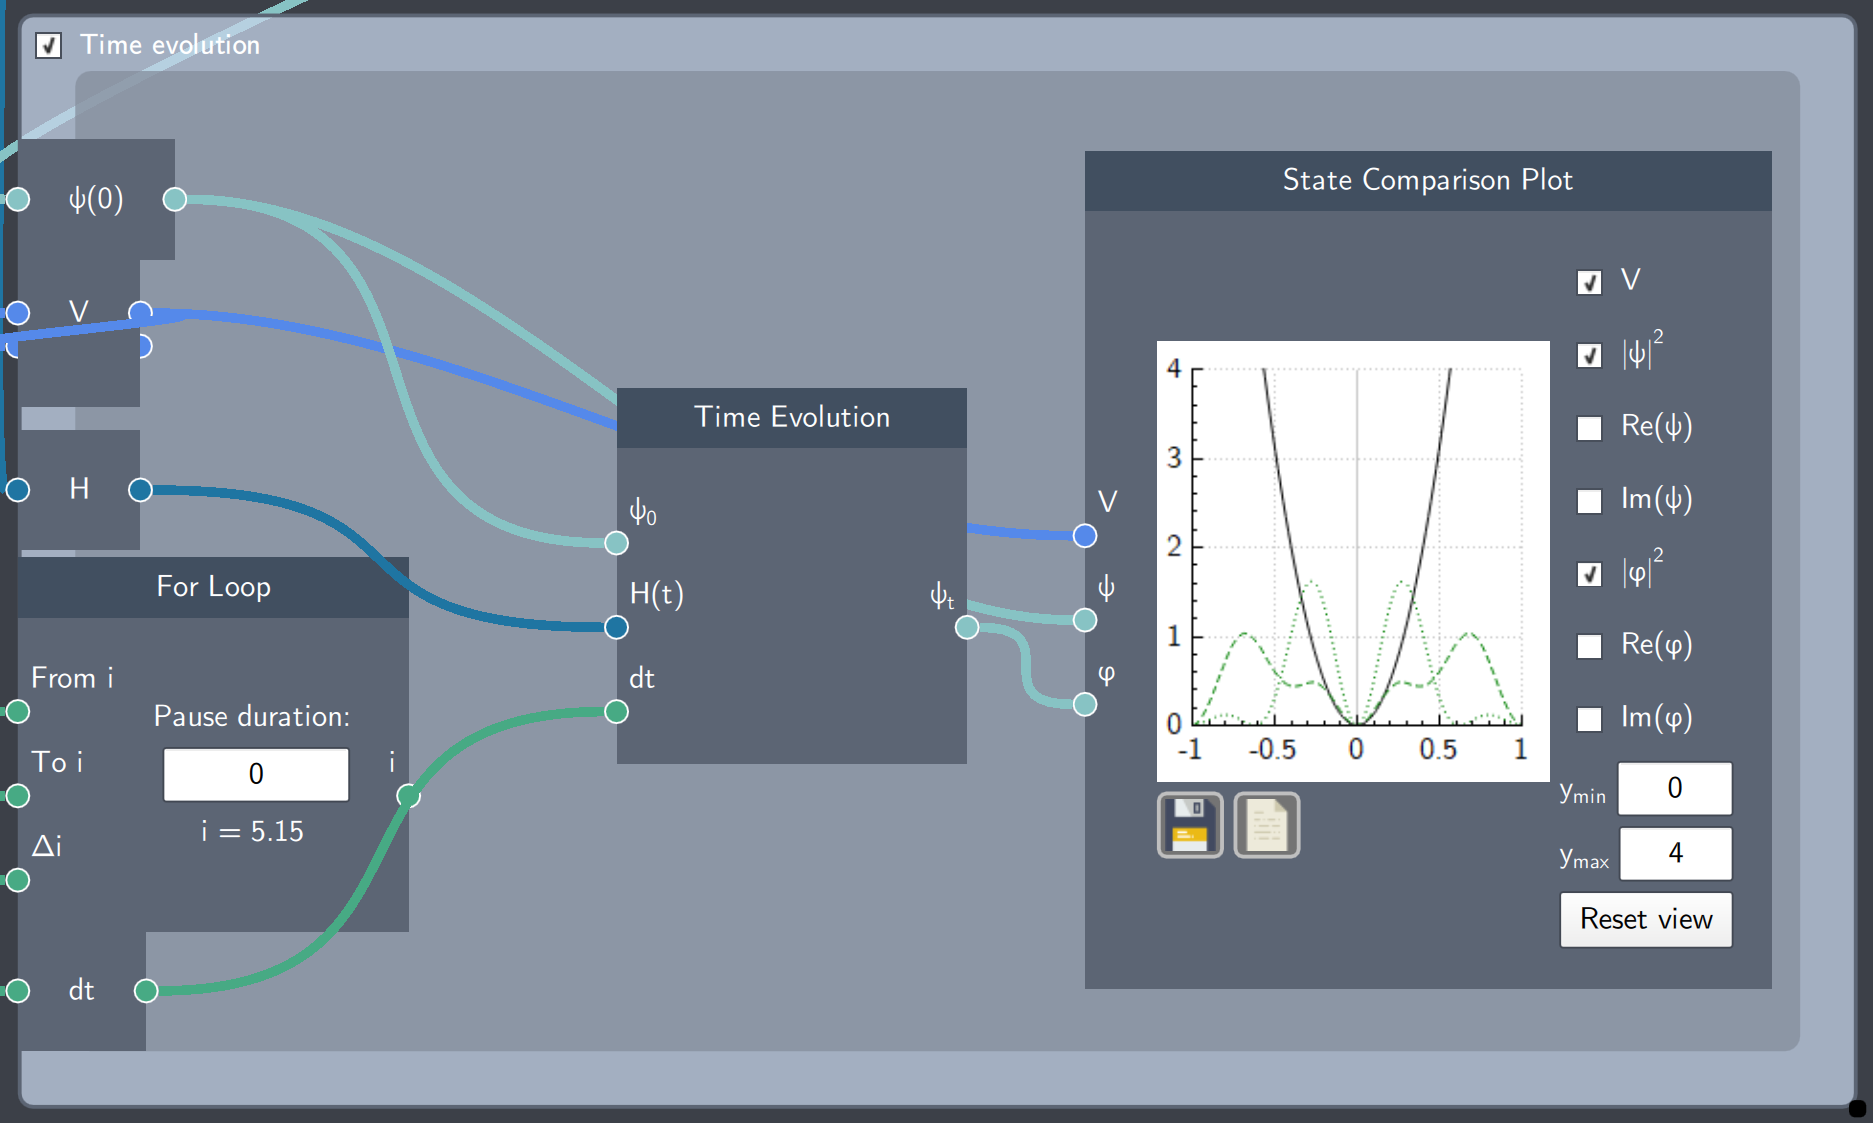Select the State Comparison Plot header
Image resolution: width=1873 pixels, height=1123 pixels.
[1428, 181]
